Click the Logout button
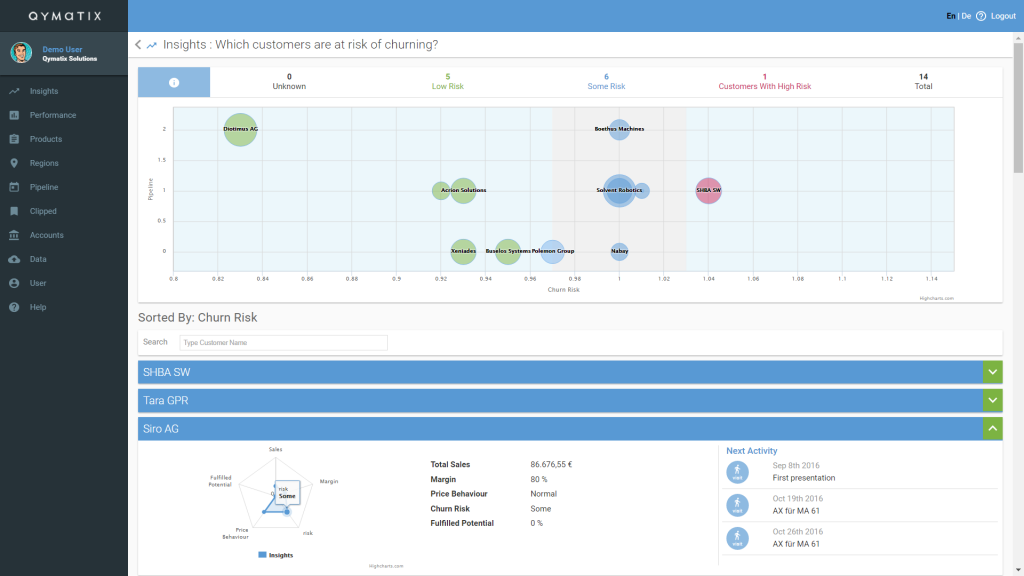 tap(1001, 15)
